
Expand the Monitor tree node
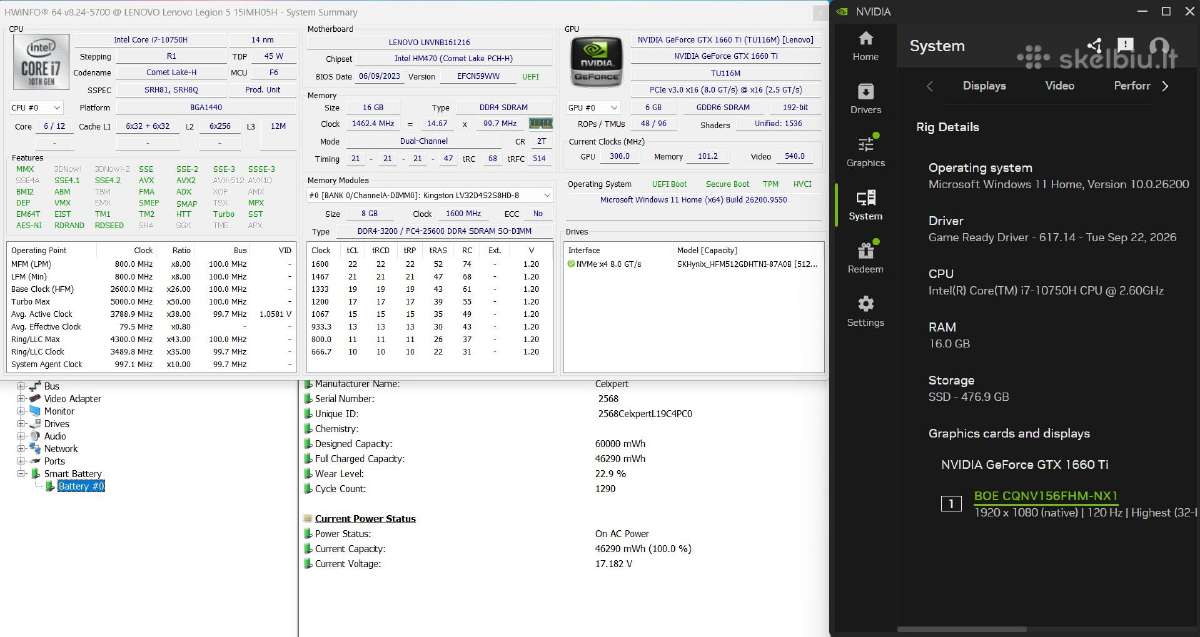(x=20, y=411)
